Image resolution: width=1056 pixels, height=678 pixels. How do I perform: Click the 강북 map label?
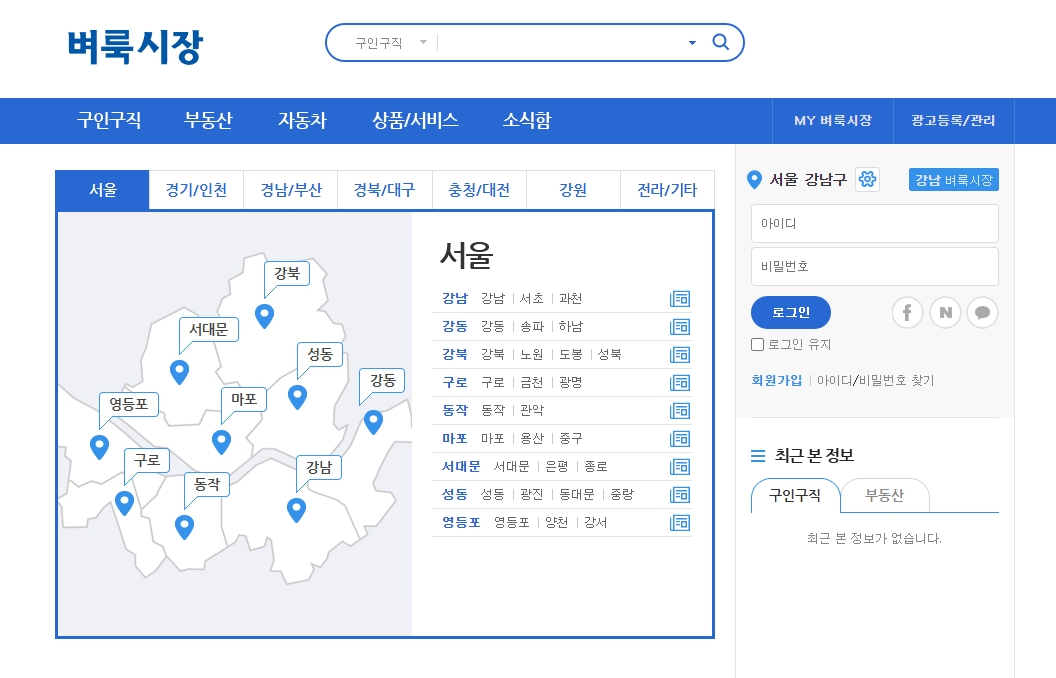coord(287,273)
